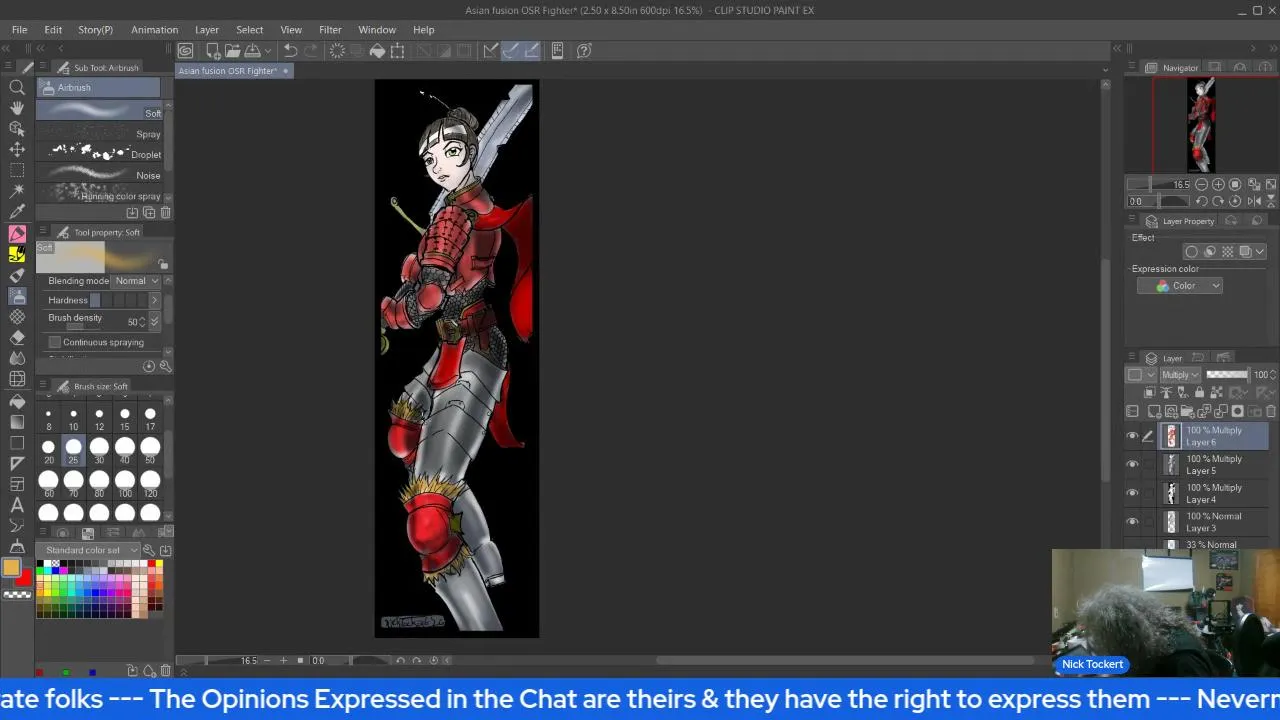1280x720 pixels.
Task: Toggle Layer 6 visibility eye
Action: 1132,436
